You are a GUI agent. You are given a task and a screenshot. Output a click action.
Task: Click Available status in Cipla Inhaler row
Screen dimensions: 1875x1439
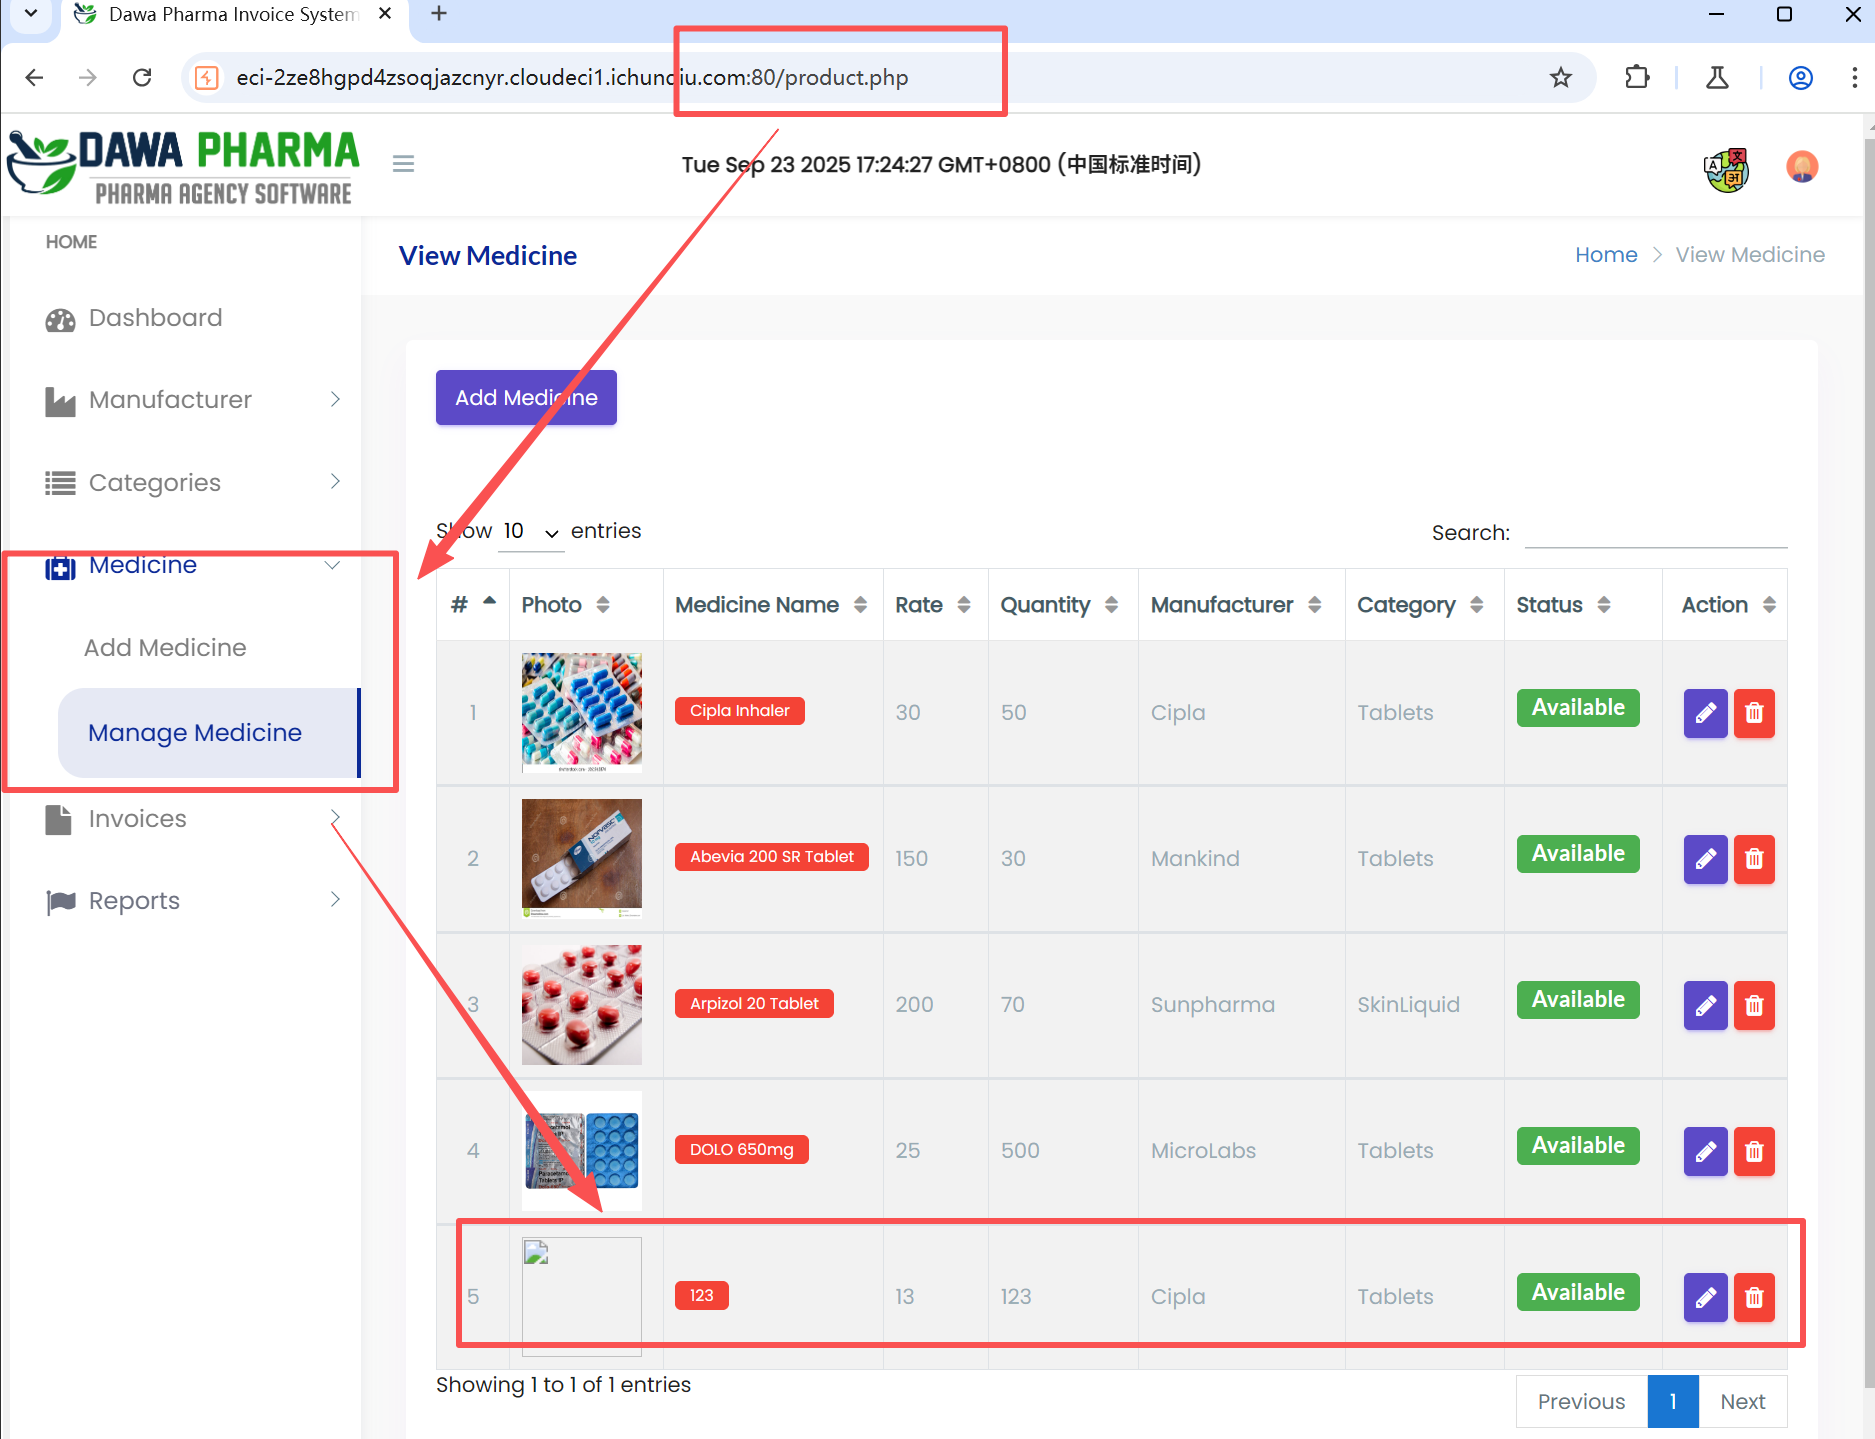tap(1578, 708)
